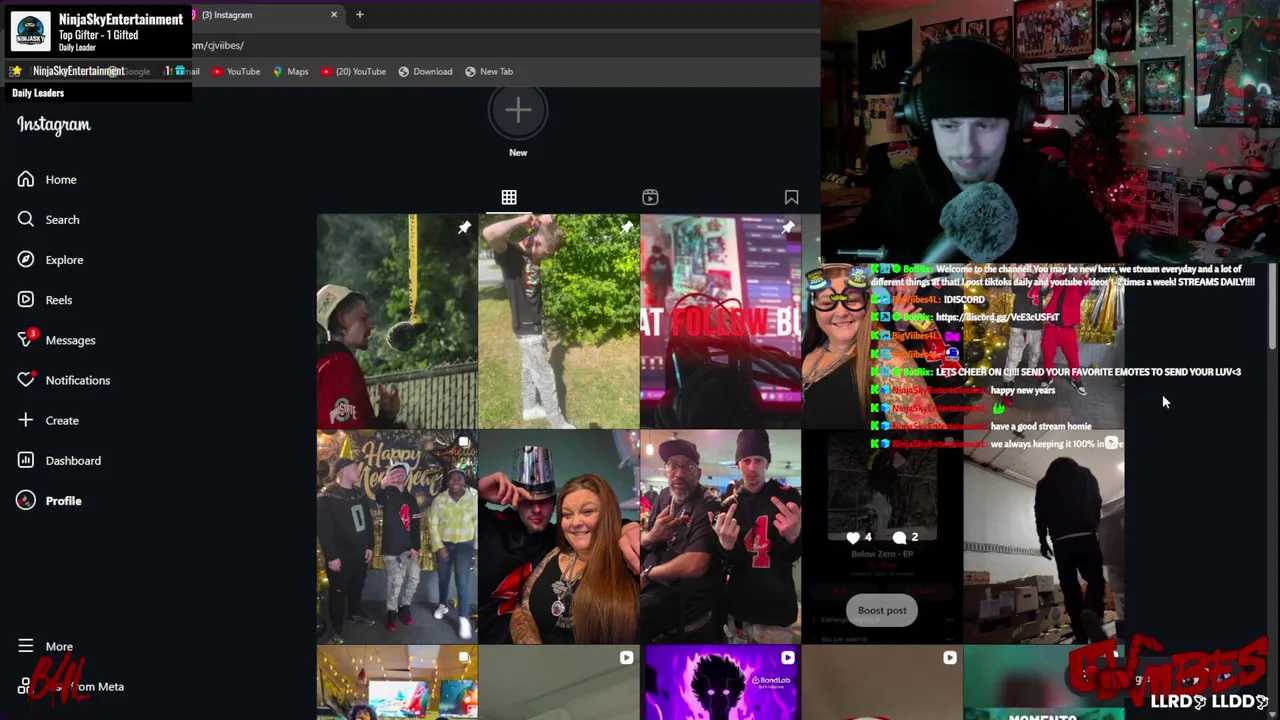Select the Create plus icon in sidebar
The image size is (1280, 720).
click(x=26, y=420)
